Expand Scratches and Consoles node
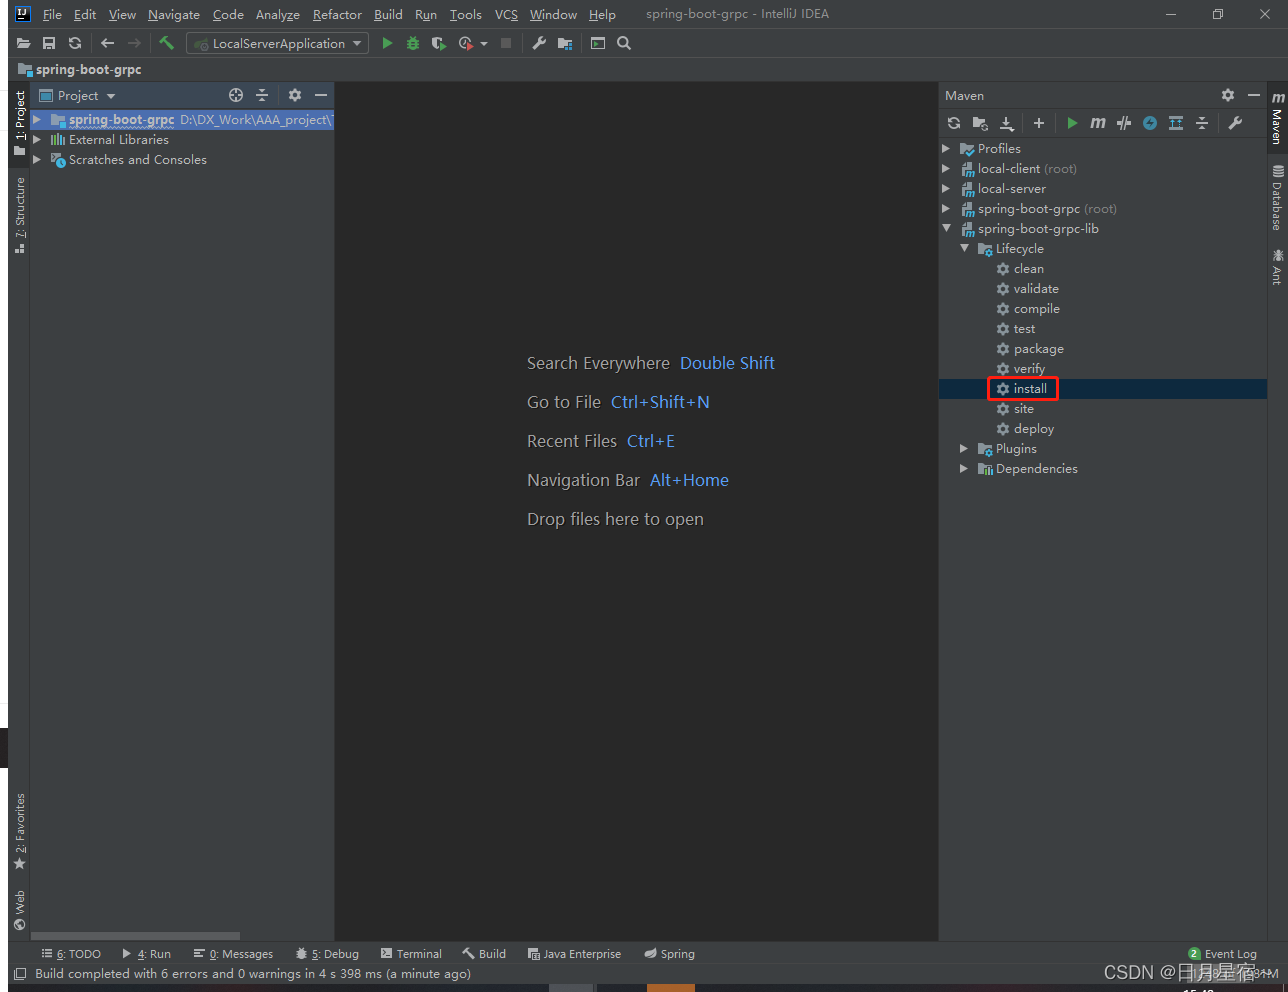1288x992 pixels. coord(37,160)
